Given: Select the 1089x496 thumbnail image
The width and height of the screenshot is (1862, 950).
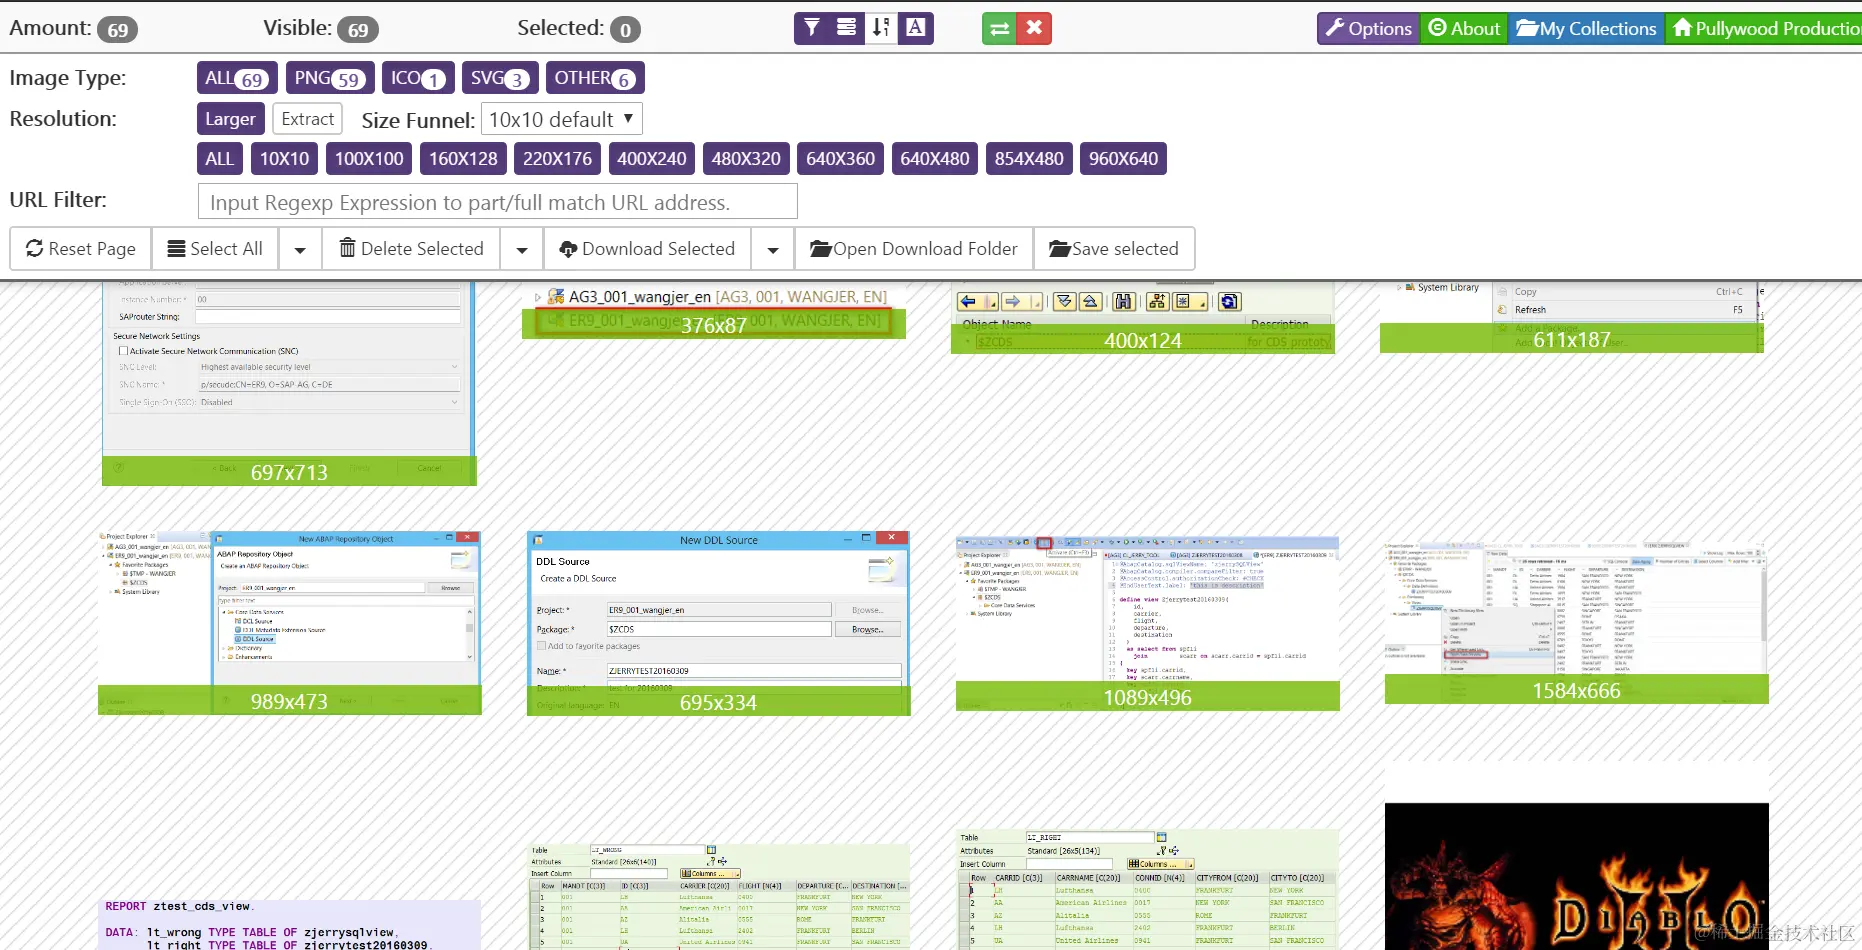Looking at the screenshot, I should [1148, 624].
